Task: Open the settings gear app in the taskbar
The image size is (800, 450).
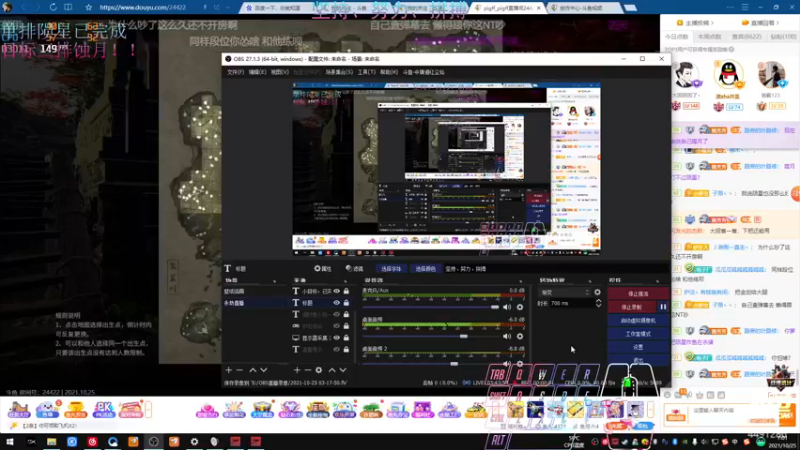Action: [194, 442]
